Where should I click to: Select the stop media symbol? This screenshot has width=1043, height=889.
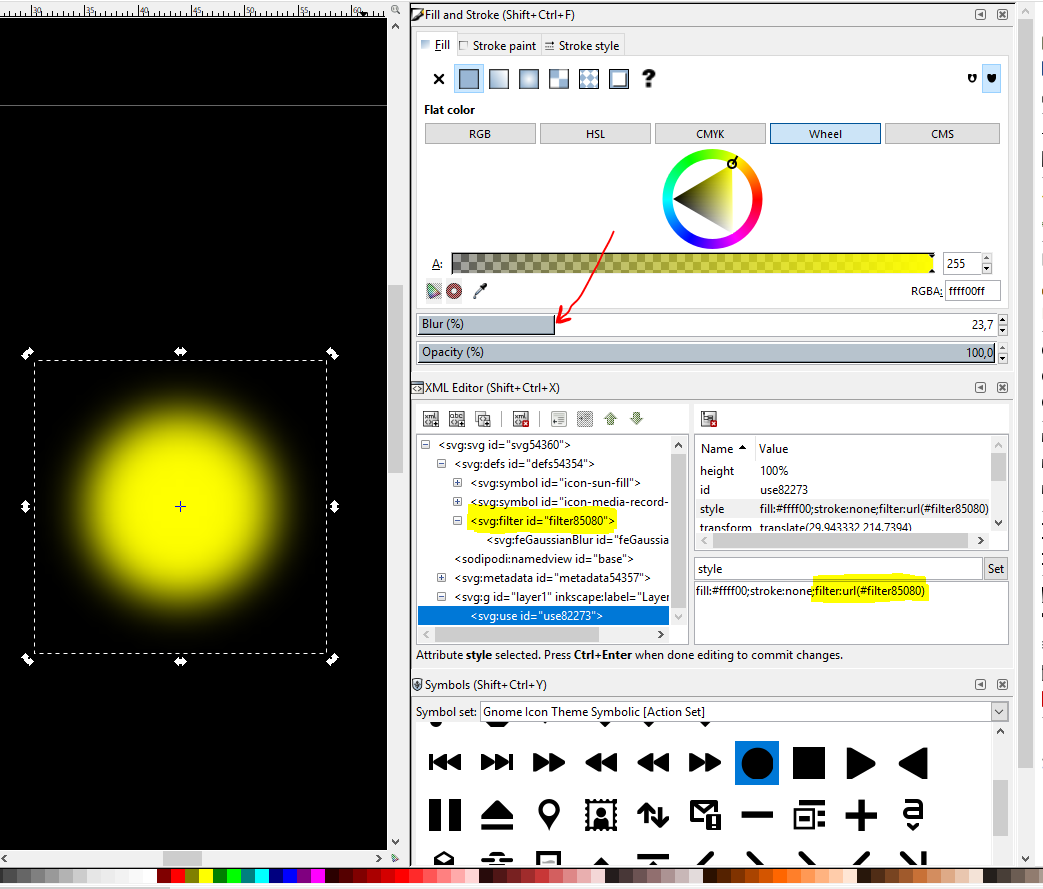click(808, 763)
